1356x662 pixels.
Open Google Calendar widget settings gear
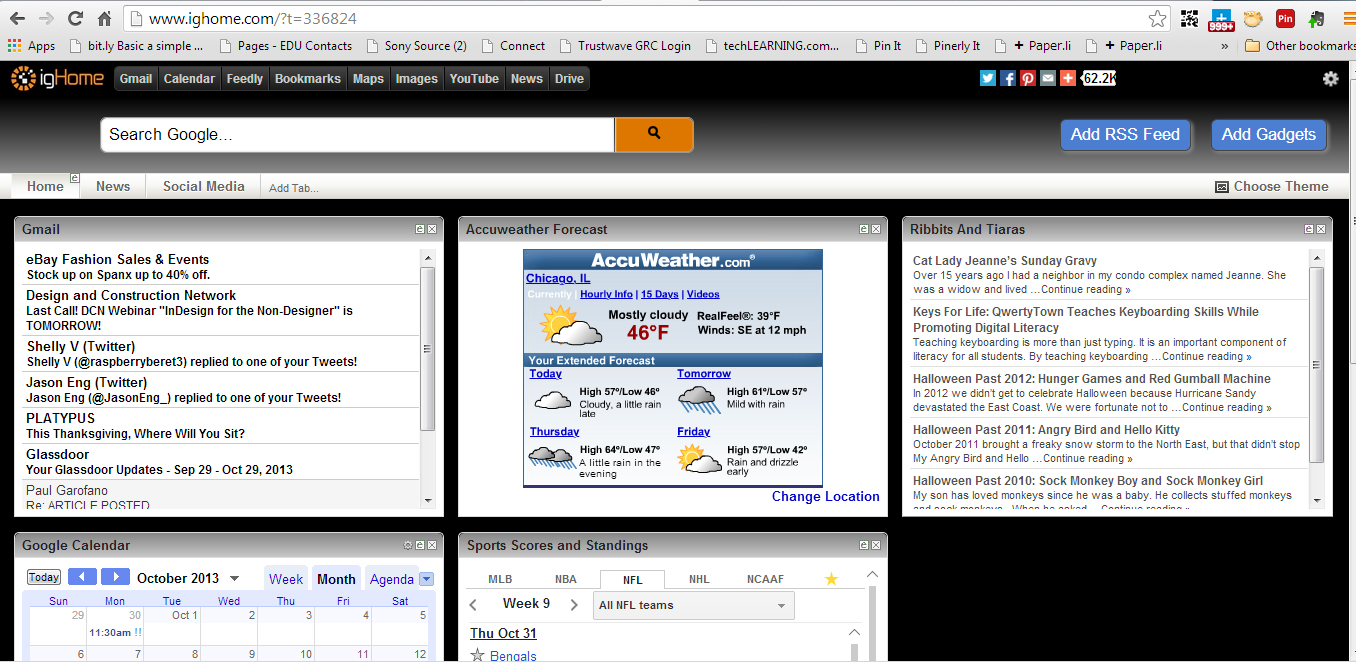407,545
